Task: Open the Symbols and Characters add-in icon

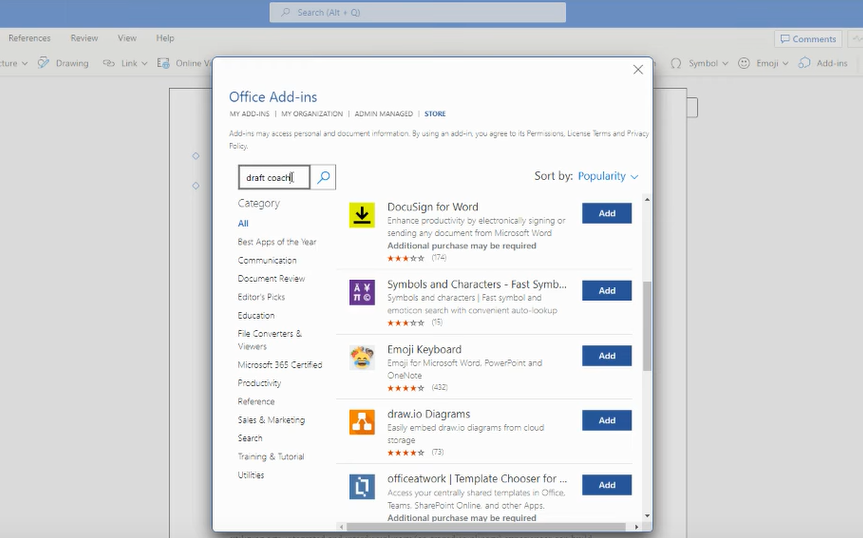Action: point(362,292)
